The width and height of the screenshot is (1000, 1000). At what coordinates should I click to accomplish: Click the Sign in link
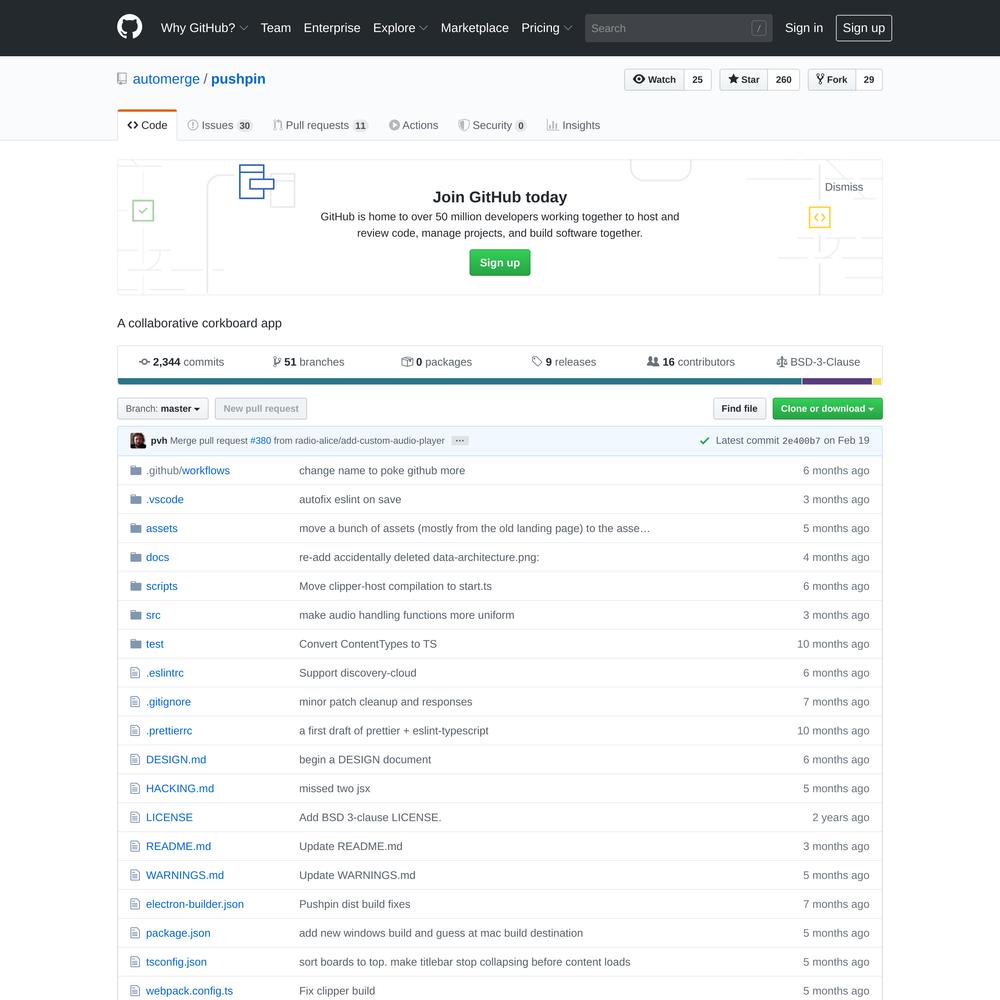tap(804, 28)
